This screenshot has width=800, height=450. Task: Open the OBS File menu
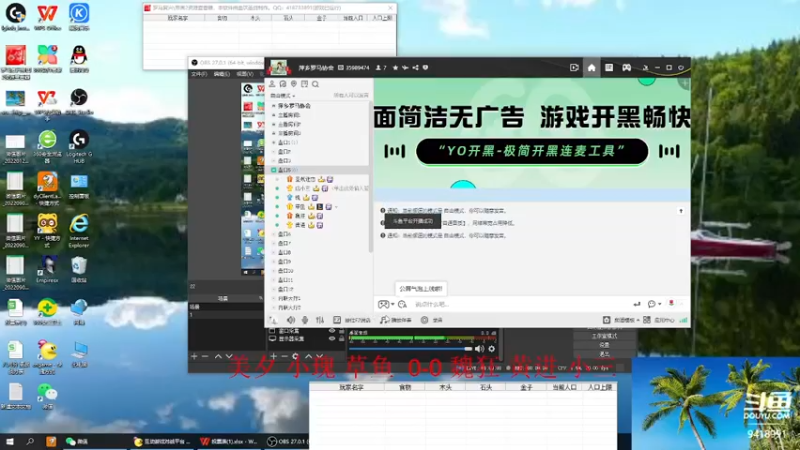pos(199,74)
